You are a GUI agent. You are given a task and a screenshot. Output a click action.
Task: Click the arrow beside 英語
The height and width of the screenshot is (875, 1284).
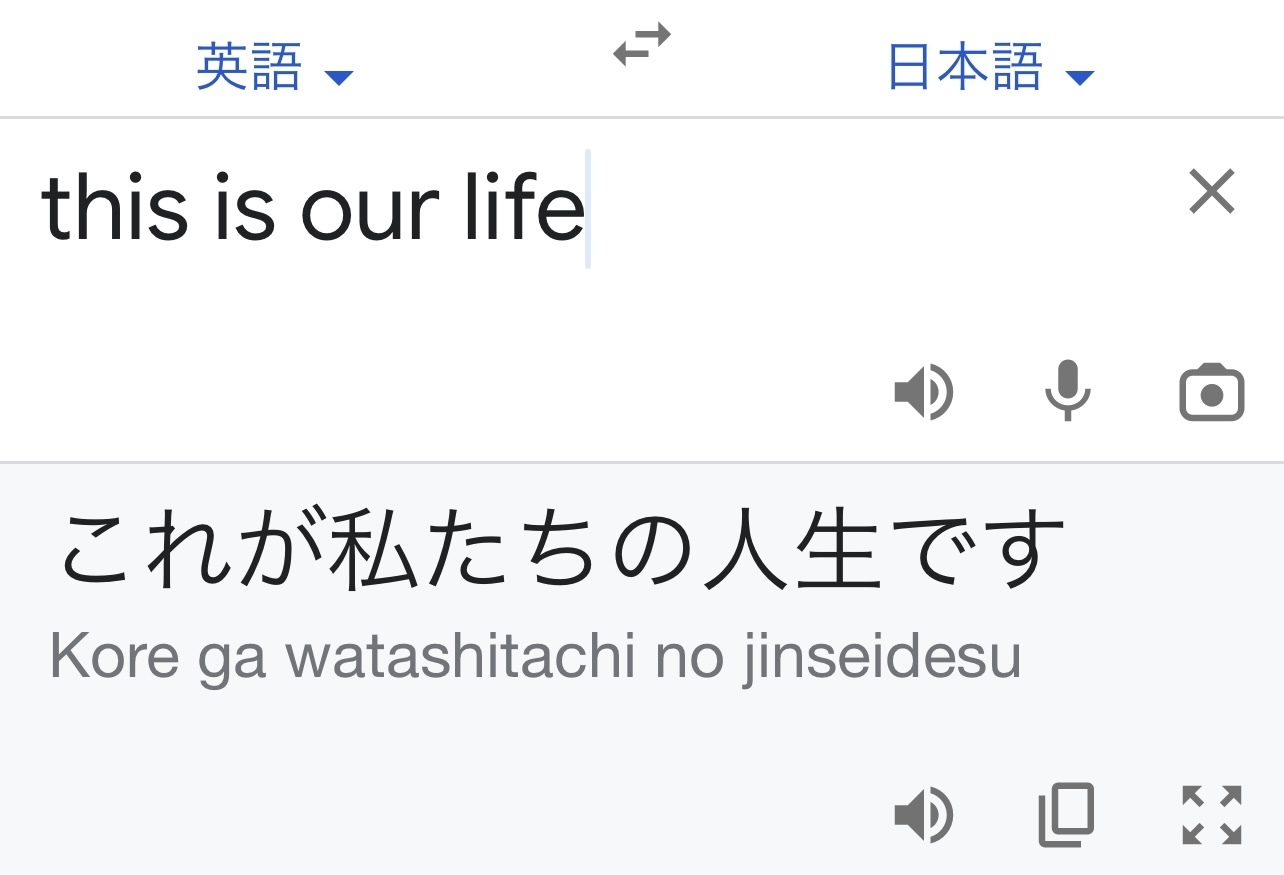(339, 77)
